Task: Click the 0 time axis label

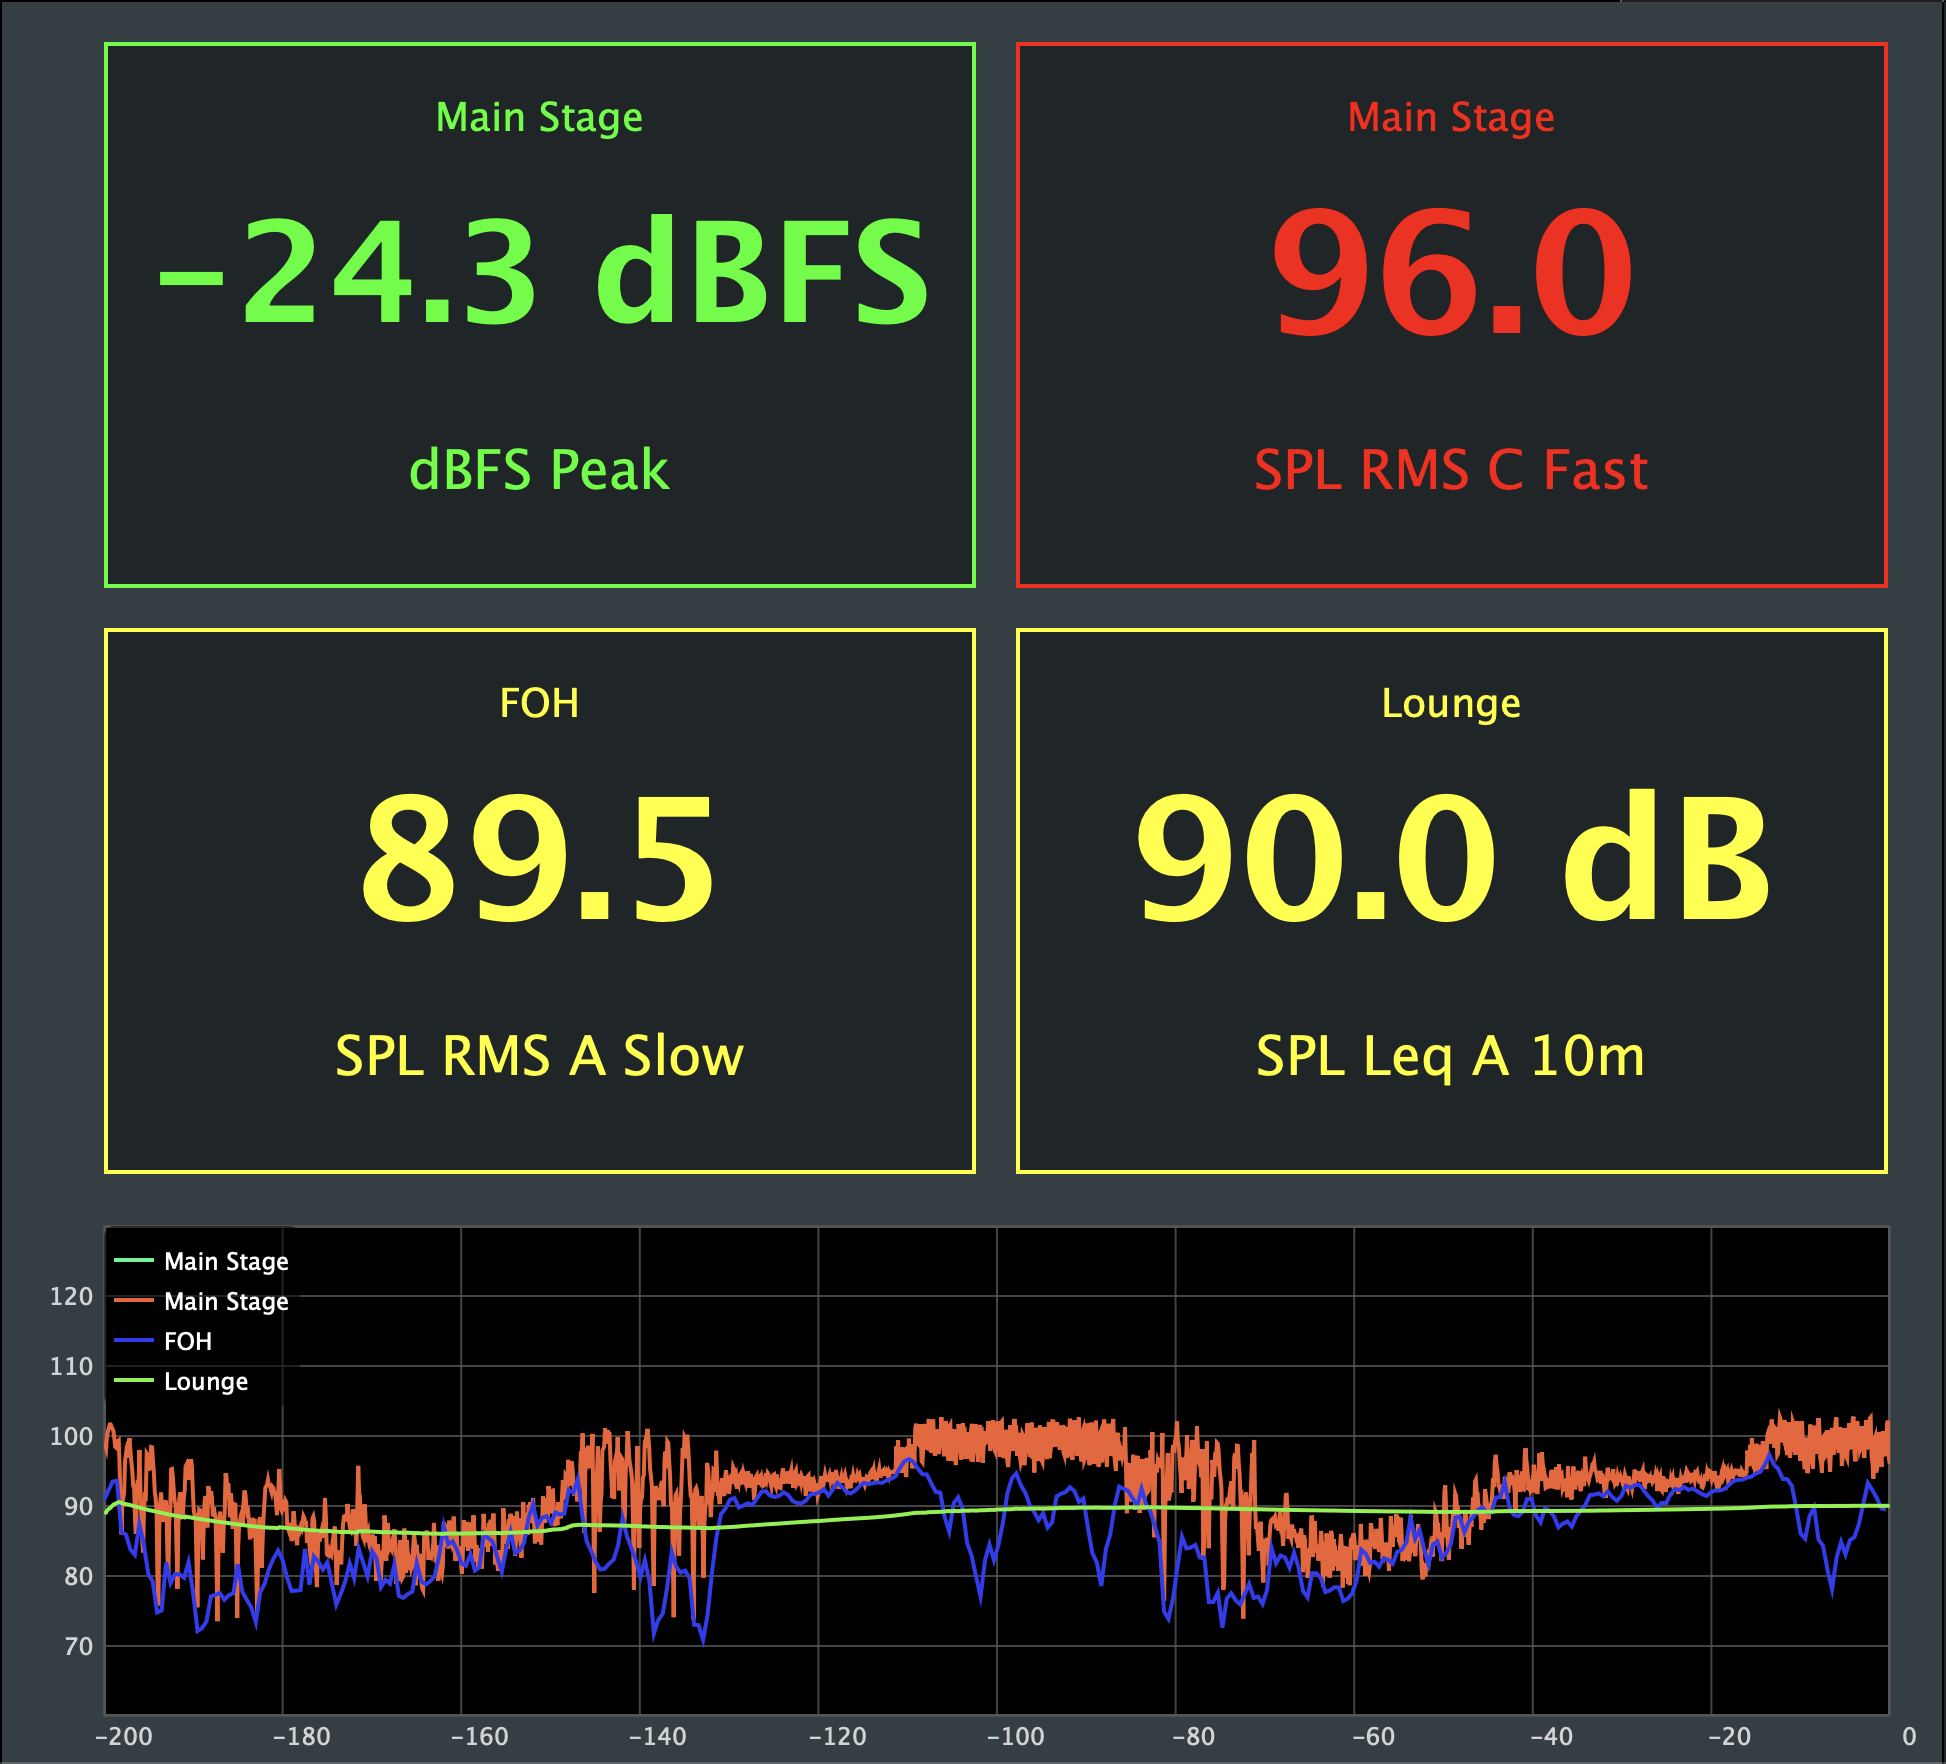Action: (1909, 1736)
